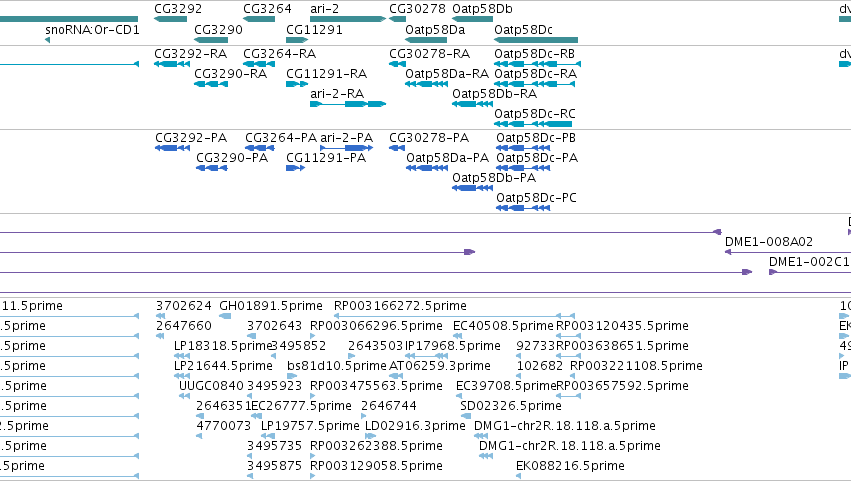Open transcript CG3290-RA
This screenshot has height=481, width=851.
point(231,74)
